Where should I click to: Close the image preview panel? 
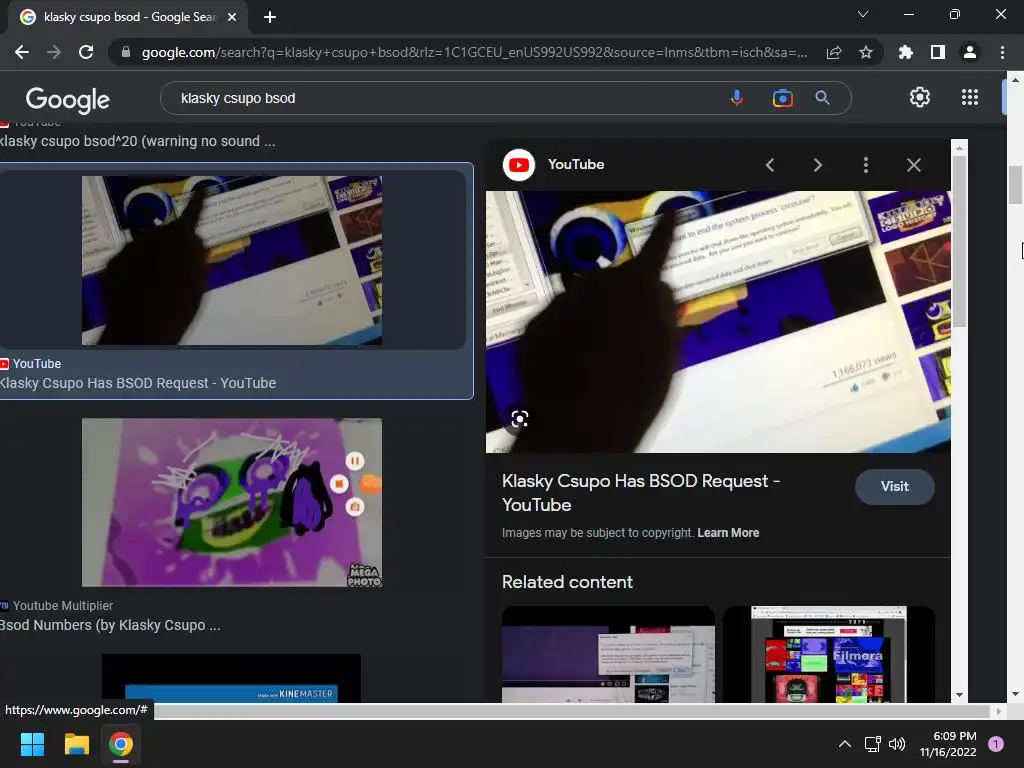pyautogui.click(x=914, y=165)
